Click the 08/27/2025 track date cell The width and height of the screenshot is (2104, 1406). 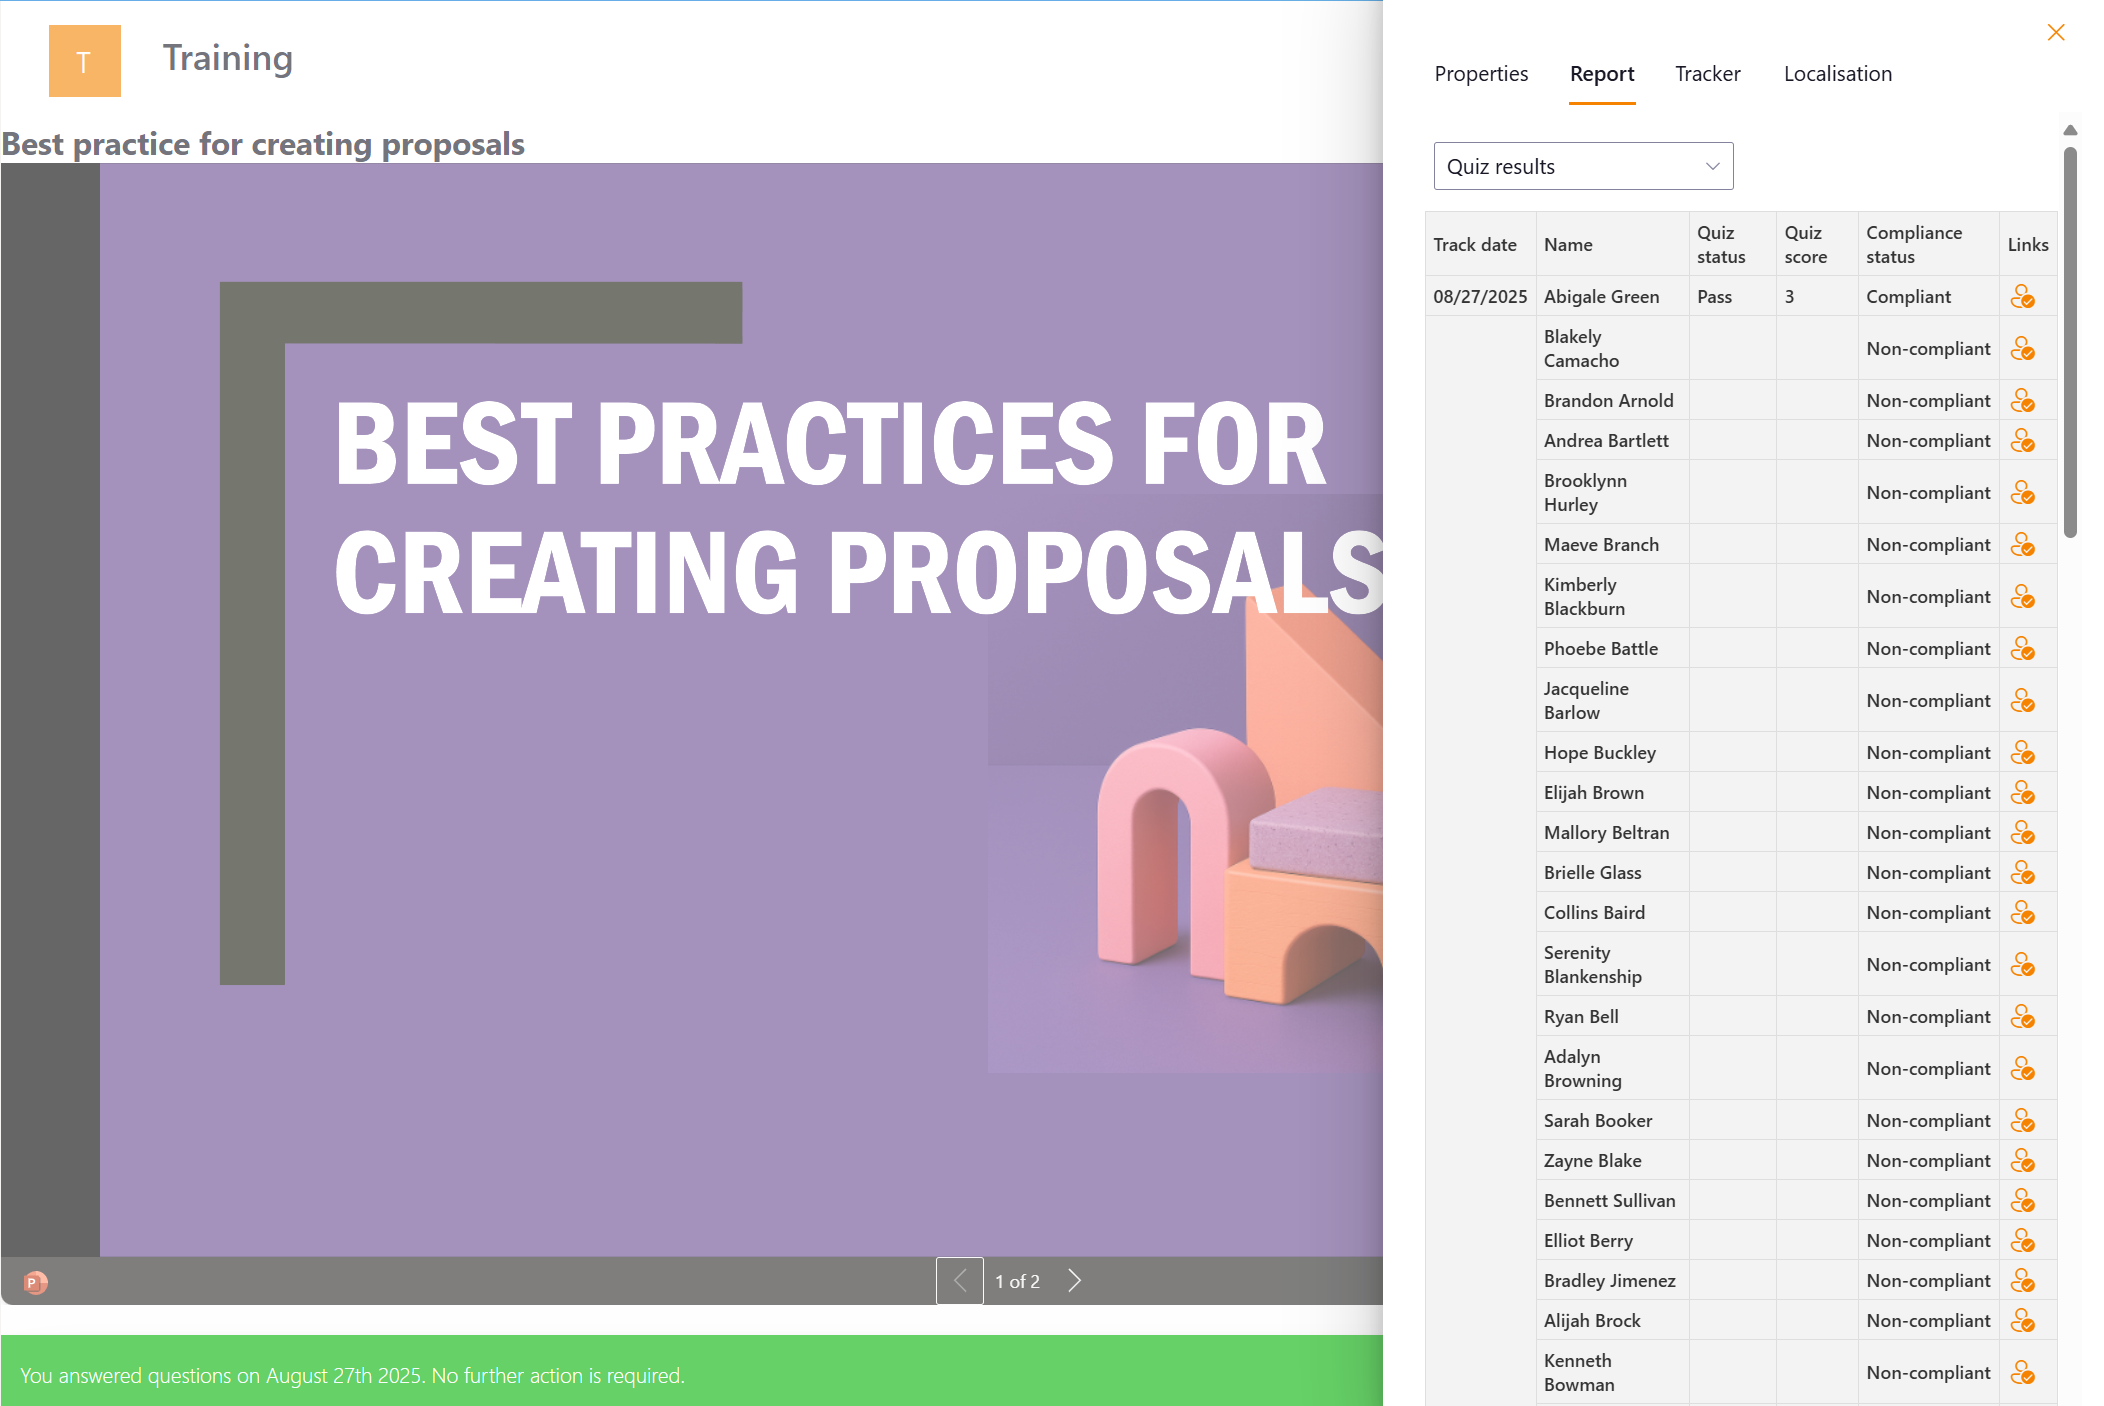tap(1480, 297)
